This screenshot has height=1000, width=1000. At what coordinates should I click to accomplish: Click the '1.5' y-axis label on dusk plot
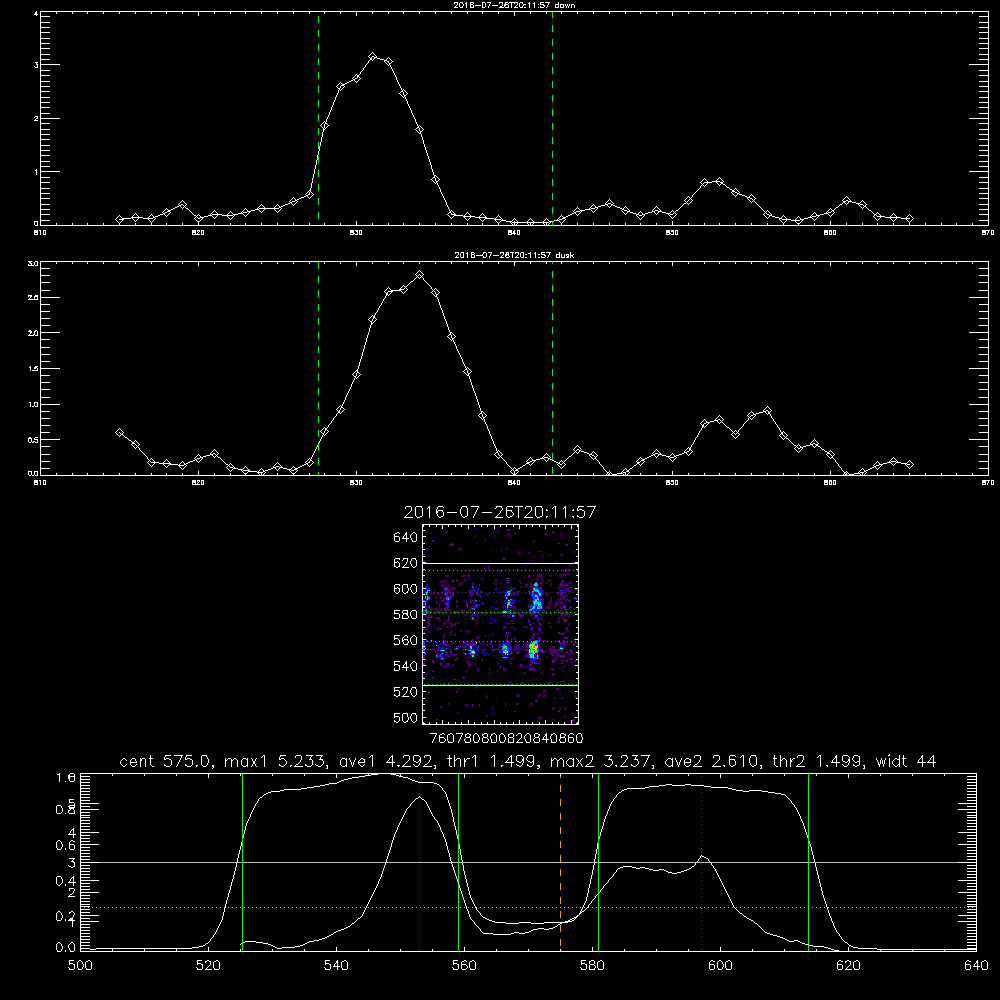tap(33, 369)
